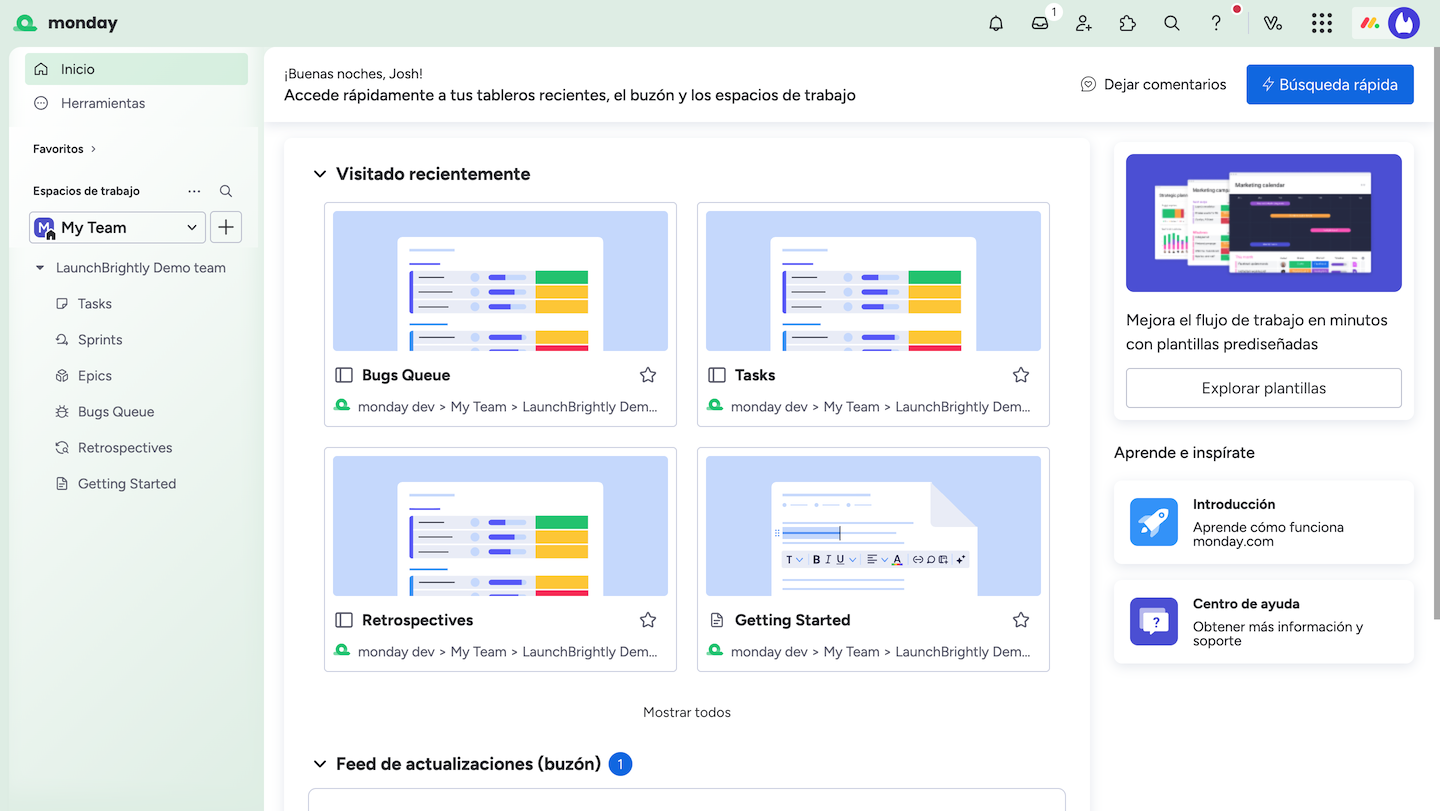Click the Bugs Queue card title
The width and height of the screenshot is (1440, 811).
406,375
